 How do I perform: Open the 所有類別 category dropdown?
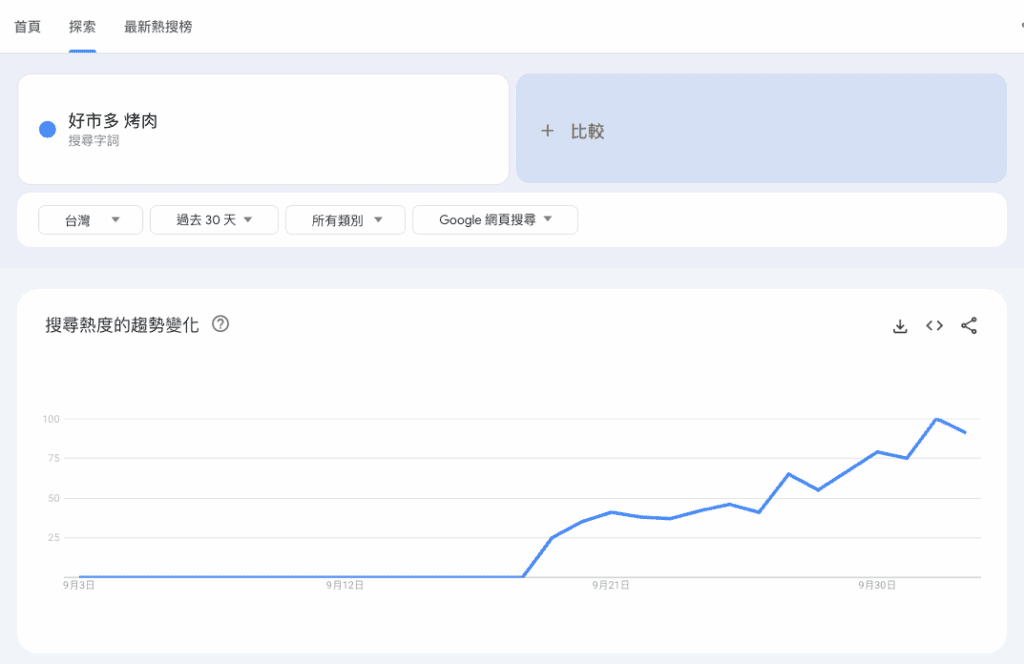pyautogui.click(x=345, y=220)
